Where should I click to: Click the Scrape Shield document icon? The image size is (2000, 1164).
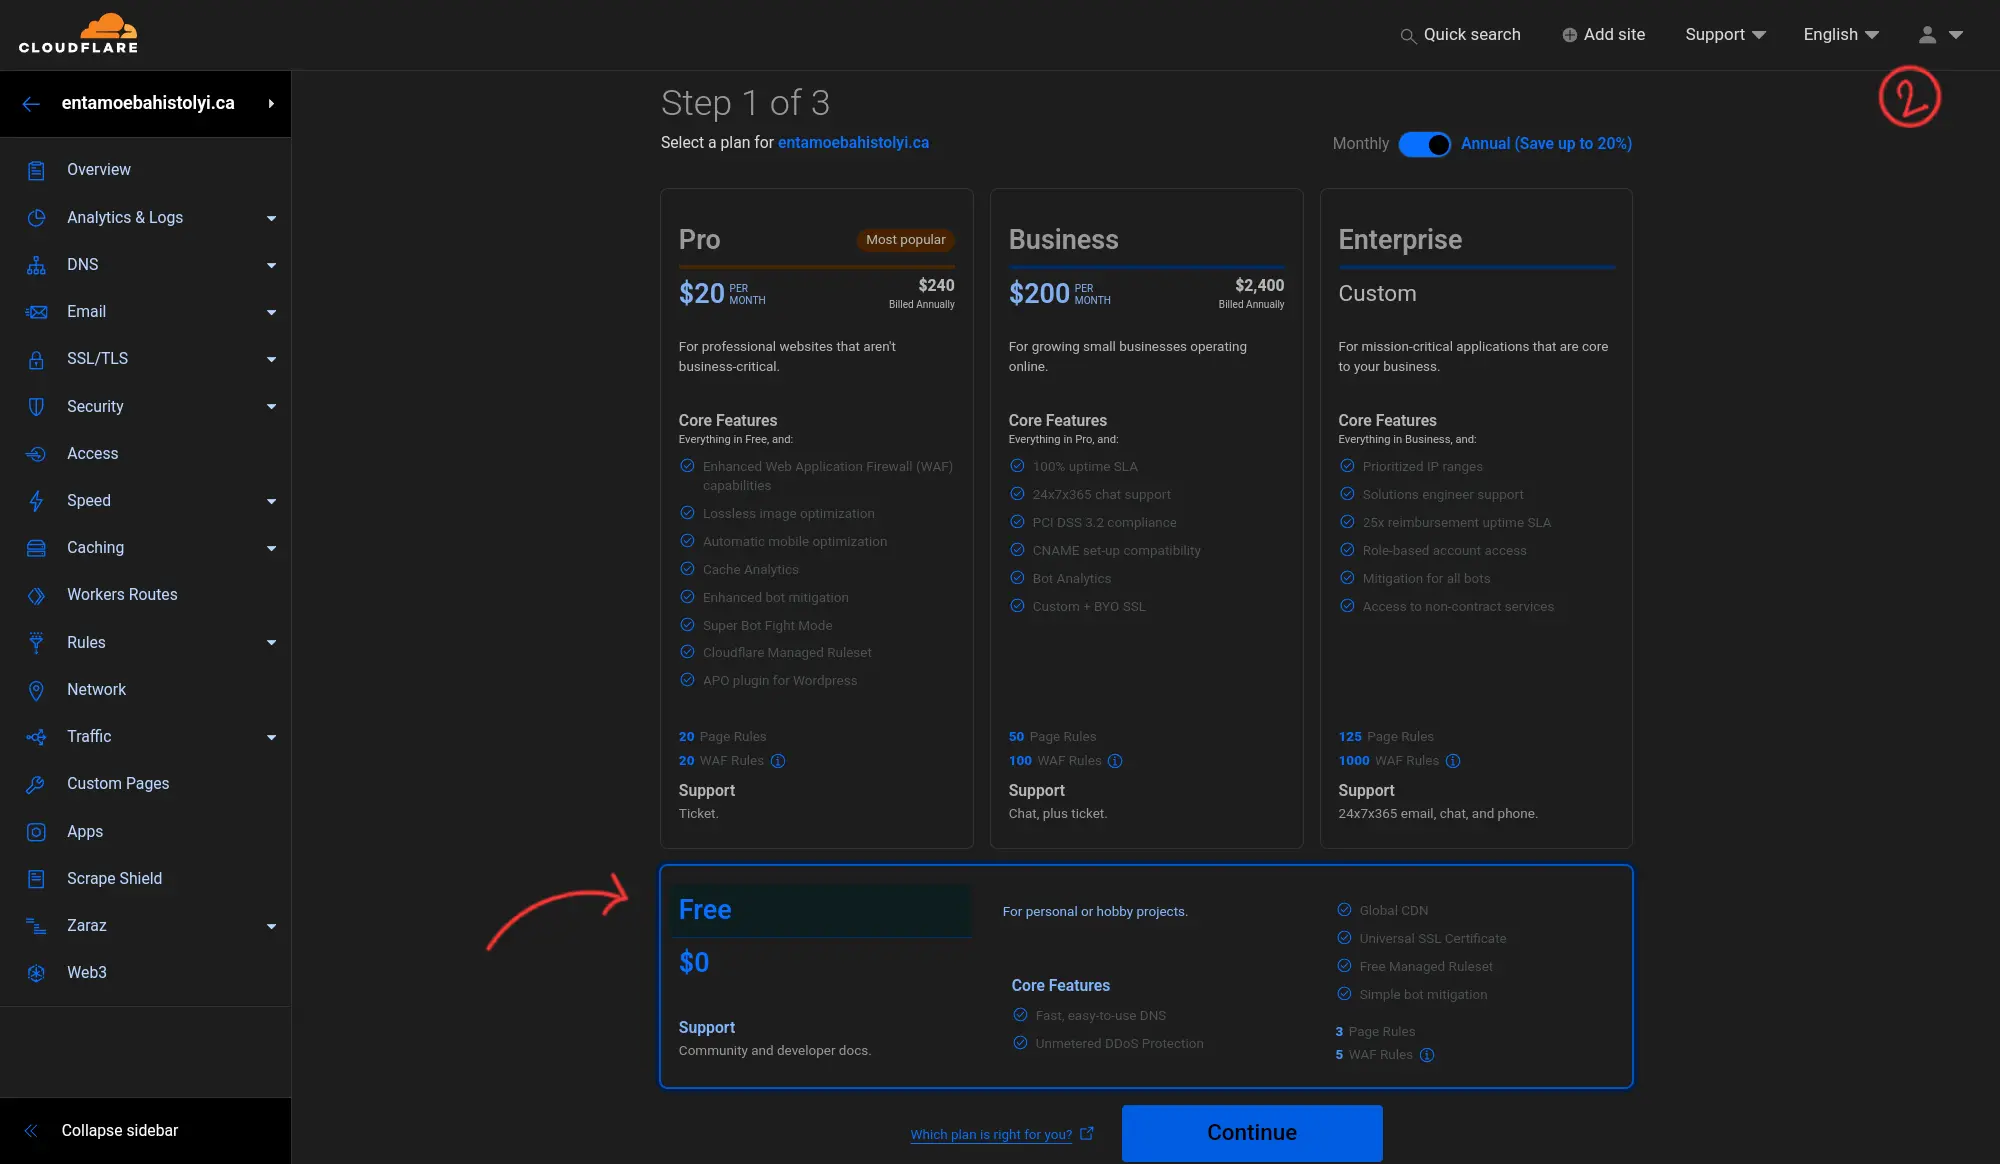coord(36,879)
